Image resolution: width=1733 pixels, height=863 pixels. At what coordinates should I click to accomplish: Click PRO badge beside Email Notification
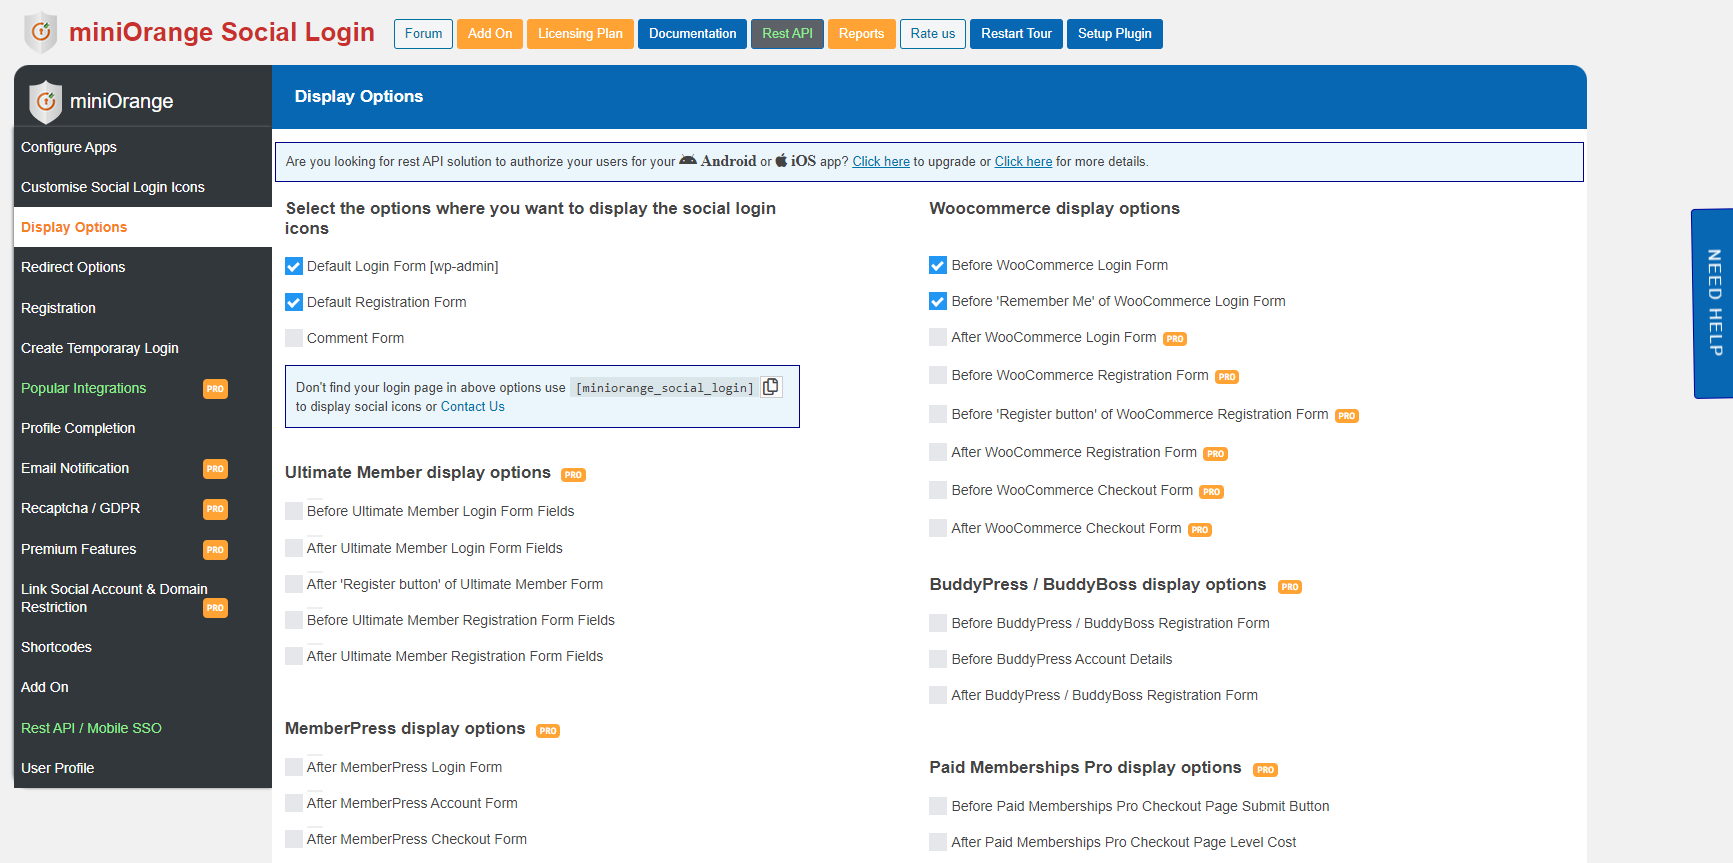pyautogui.click(x=215, y=469)
